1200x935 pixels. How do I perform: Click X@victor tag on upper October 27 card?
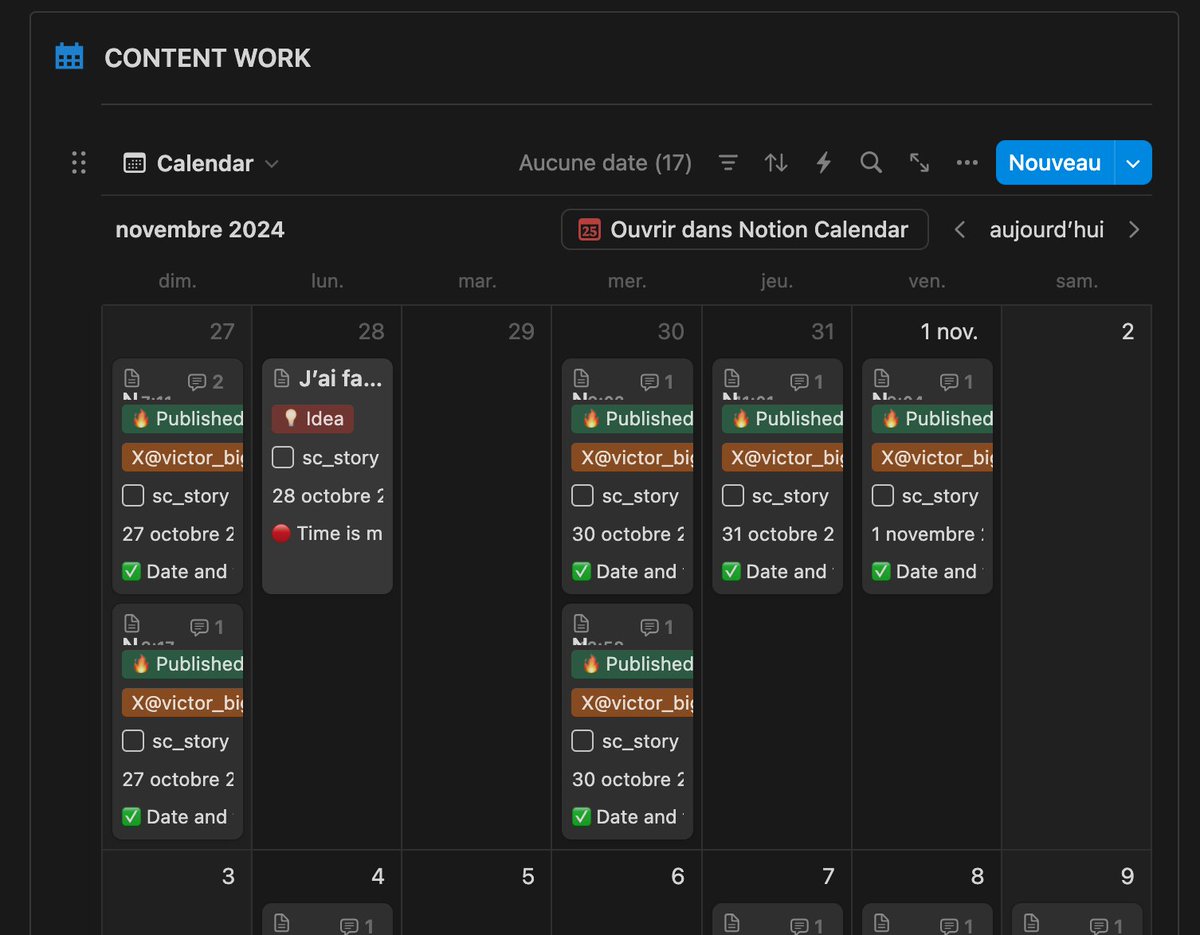[x=182, y=458]
